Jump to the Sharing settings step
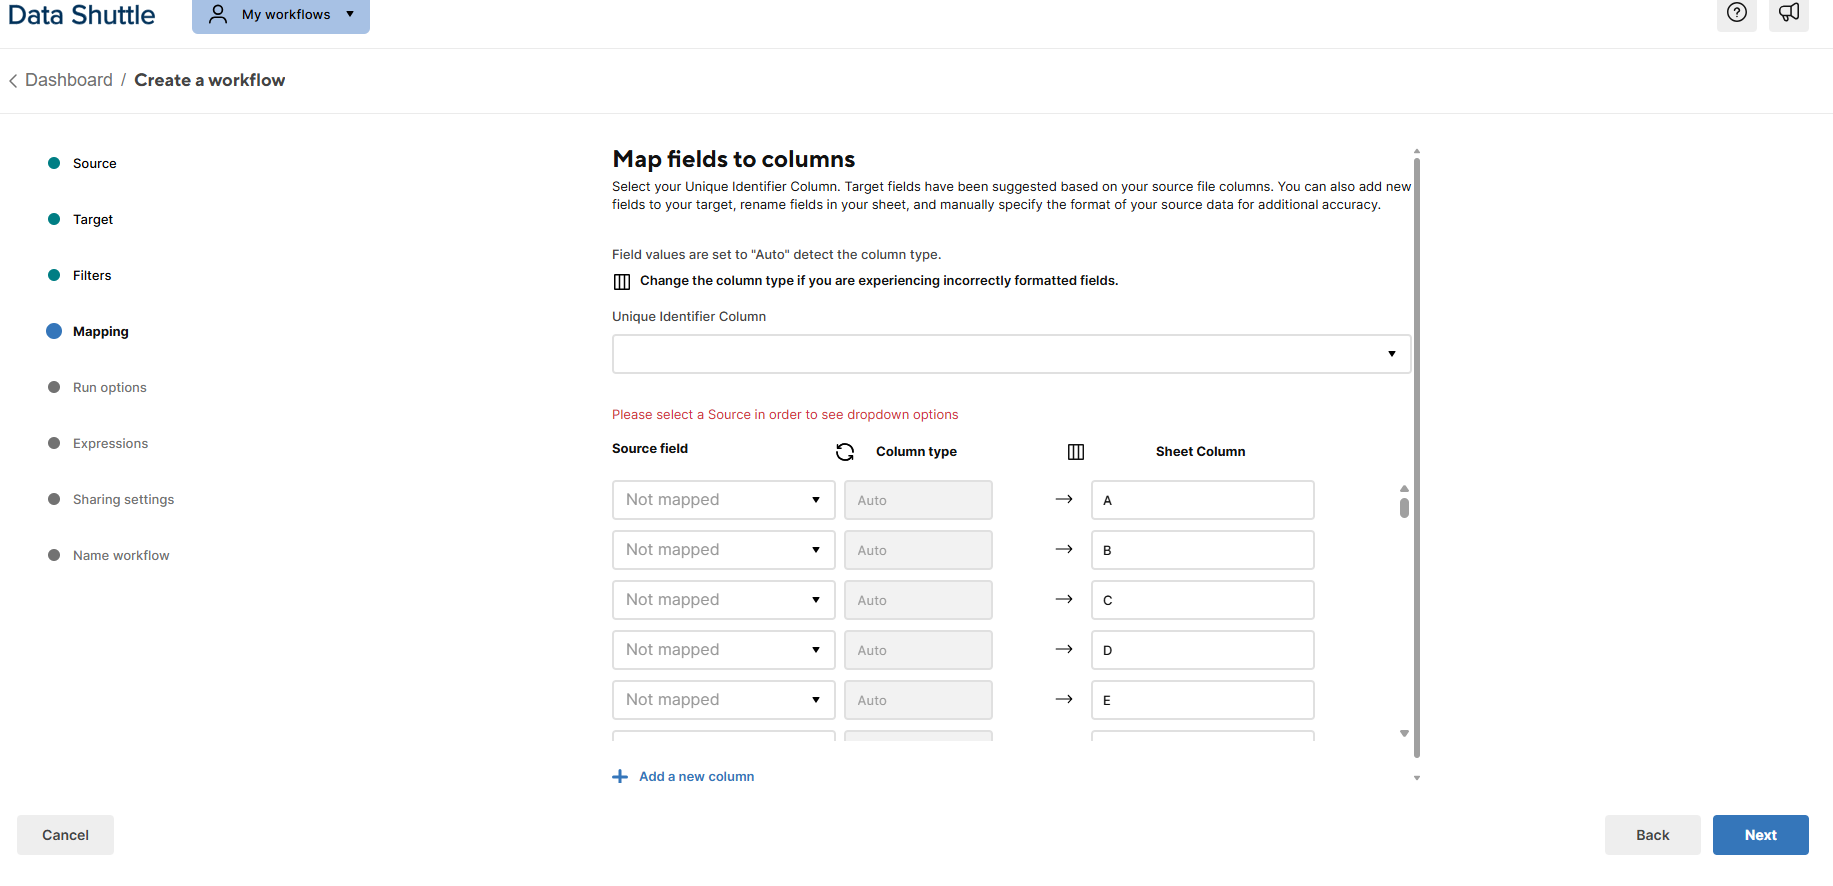 point(123,500)
